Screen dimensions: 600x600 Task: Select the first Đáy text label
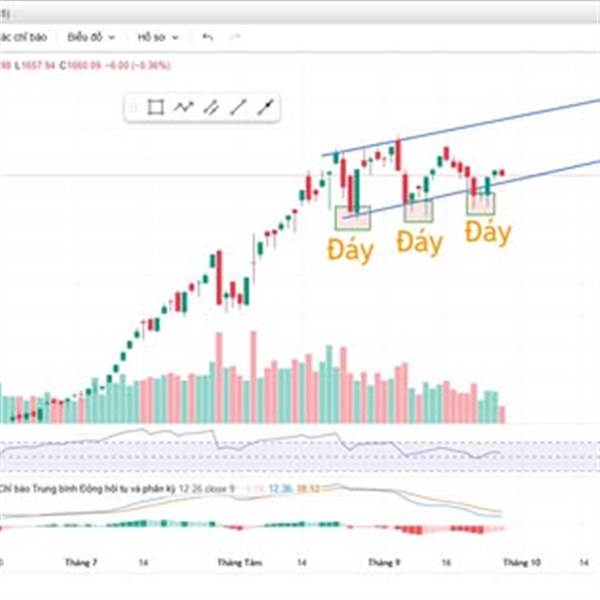click(351, 248)
